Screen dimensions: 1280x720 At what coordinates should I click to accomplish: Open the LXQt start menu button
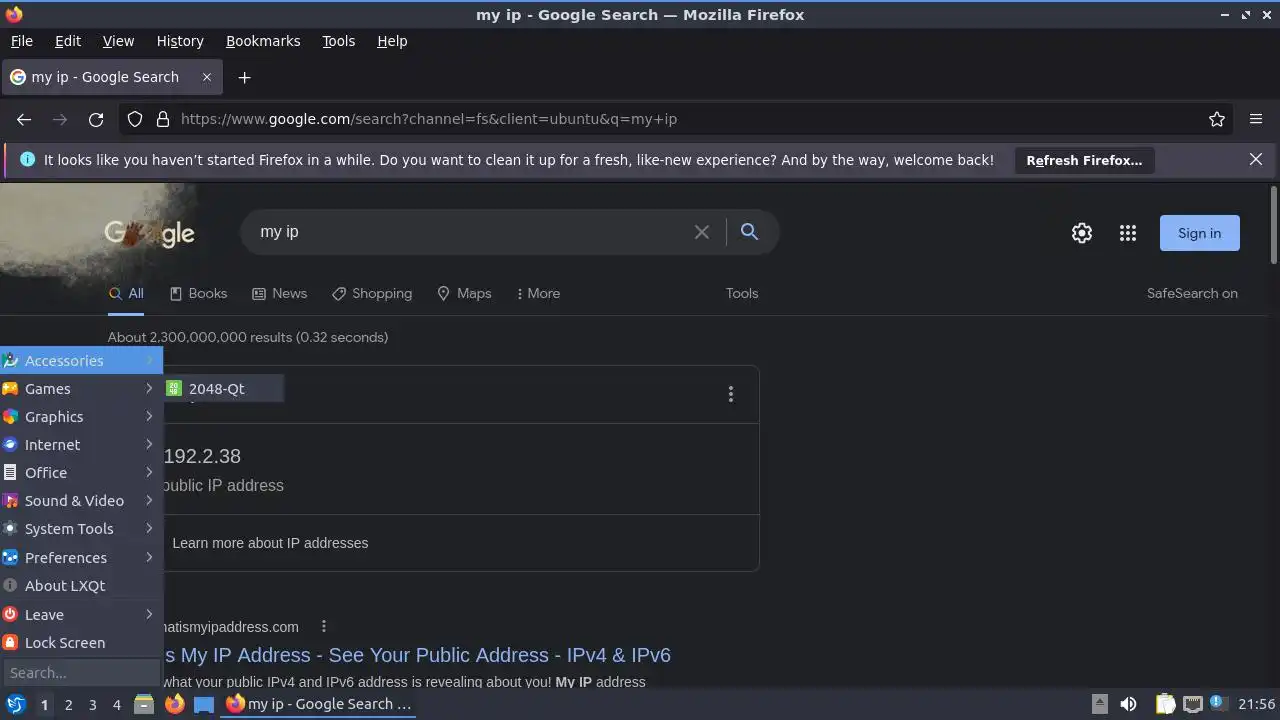tap(16, 704)
